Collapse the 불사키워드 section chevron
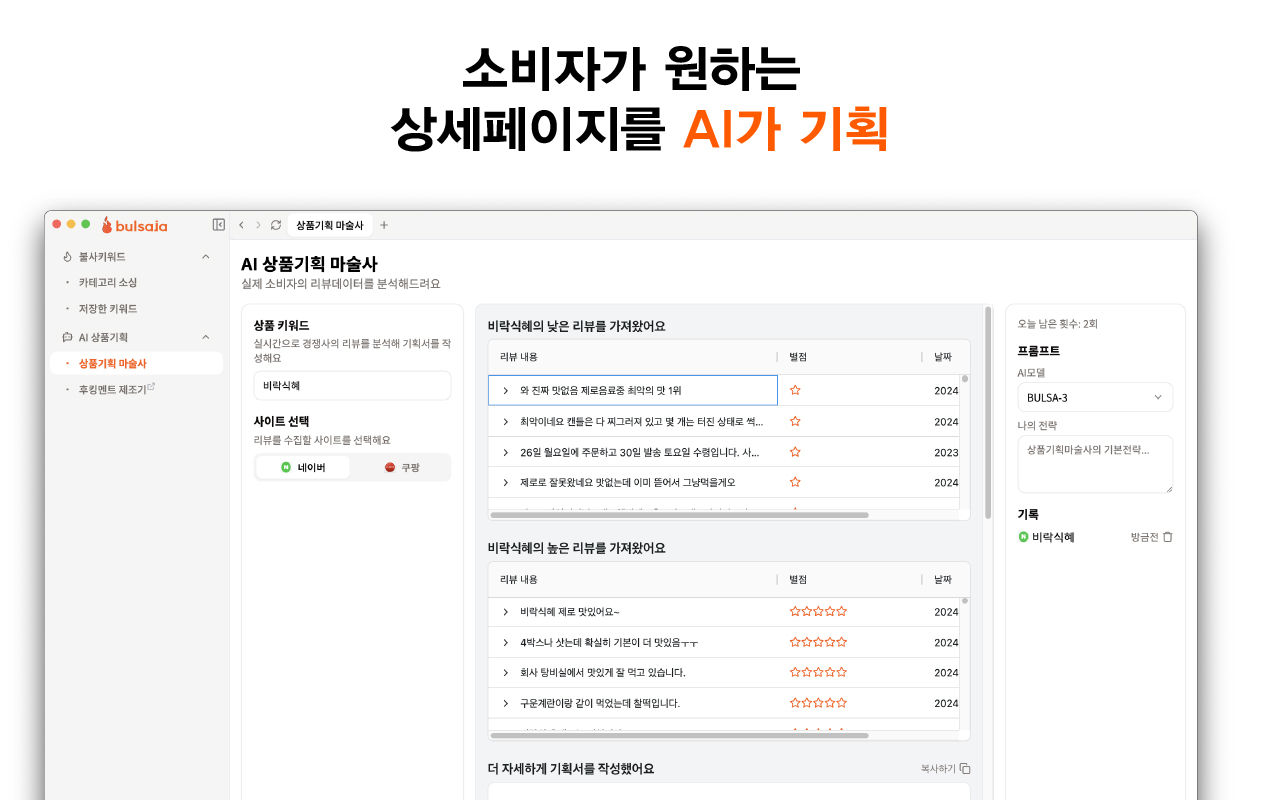The height and width of the screenshot is (800, 1280). [206, 257]
